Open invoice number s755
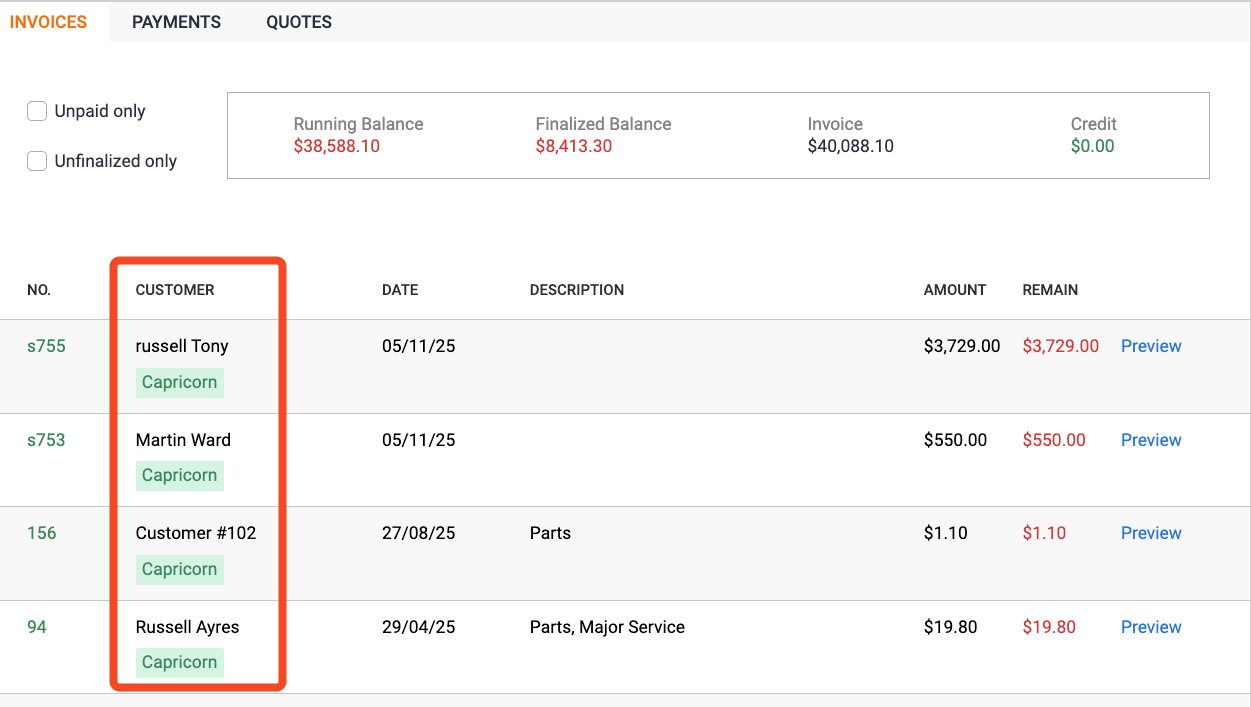The height and width of the screenshot is (707, 1251). [x=46, y=346]
